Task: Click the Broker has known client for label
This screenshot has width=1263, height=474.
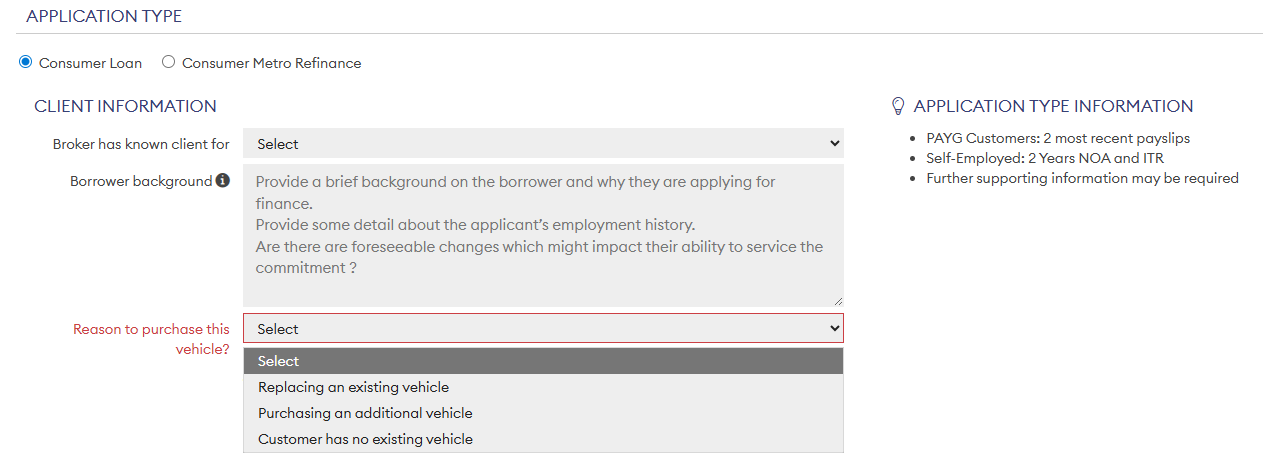Action: [141, 144]
